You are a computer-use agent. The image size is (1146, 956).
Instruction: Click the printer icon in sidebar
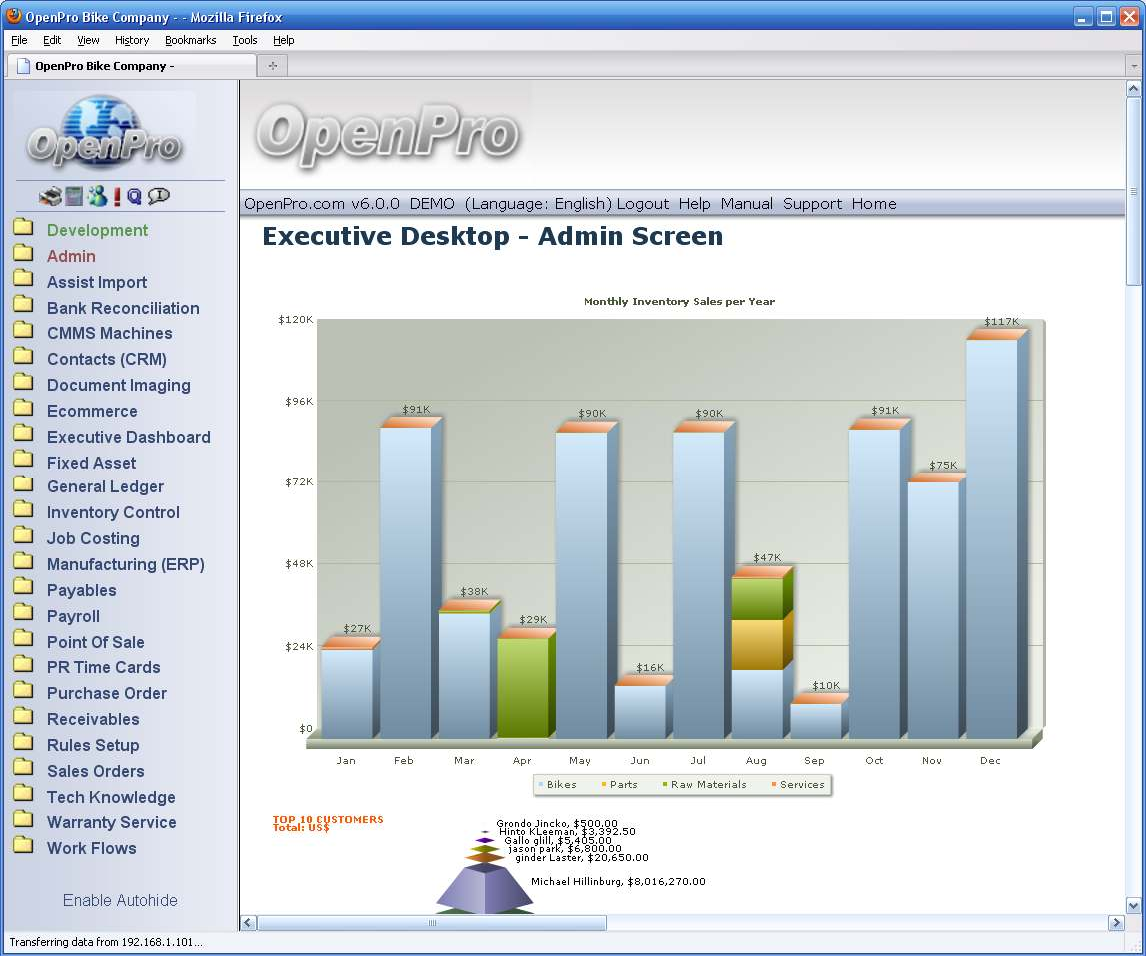coord(50,196)
